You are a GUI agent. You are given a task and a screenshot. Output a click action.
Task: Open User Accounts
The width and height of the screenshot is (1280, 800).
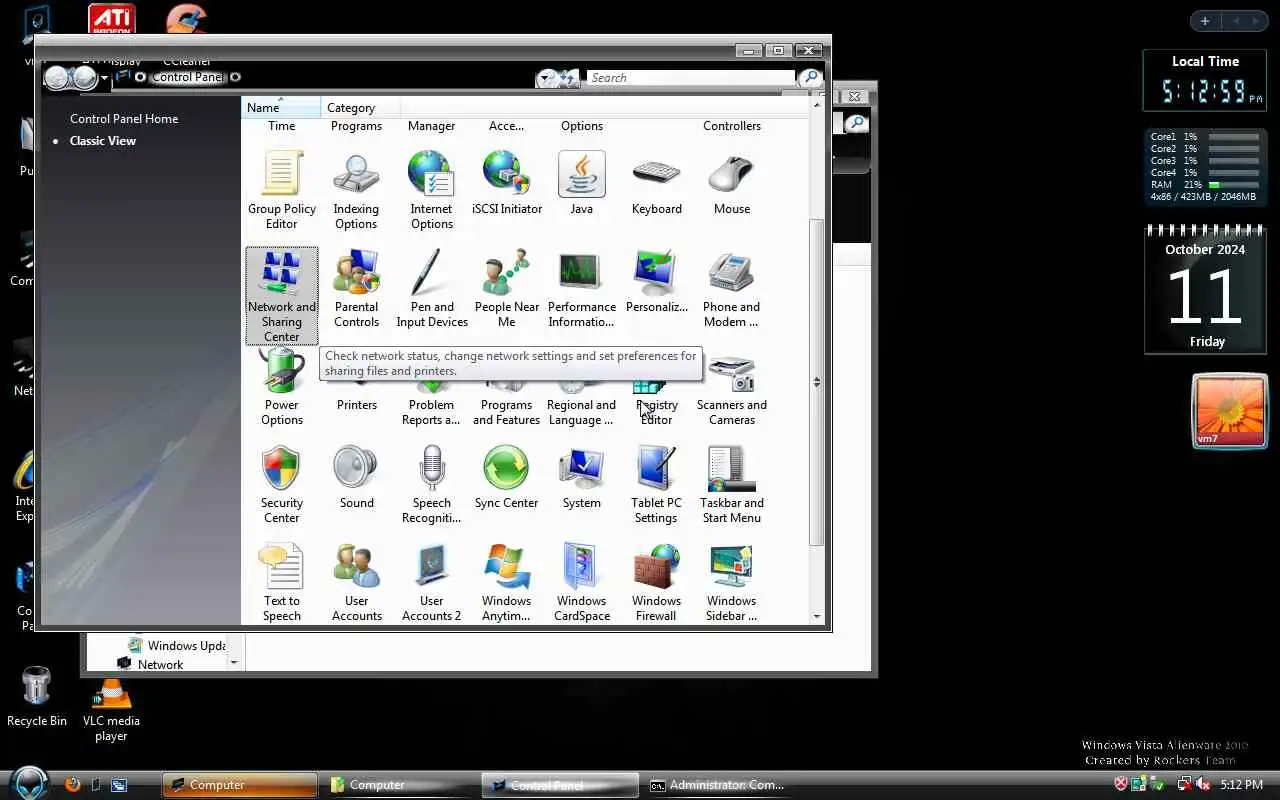click(x=356, y=583)
